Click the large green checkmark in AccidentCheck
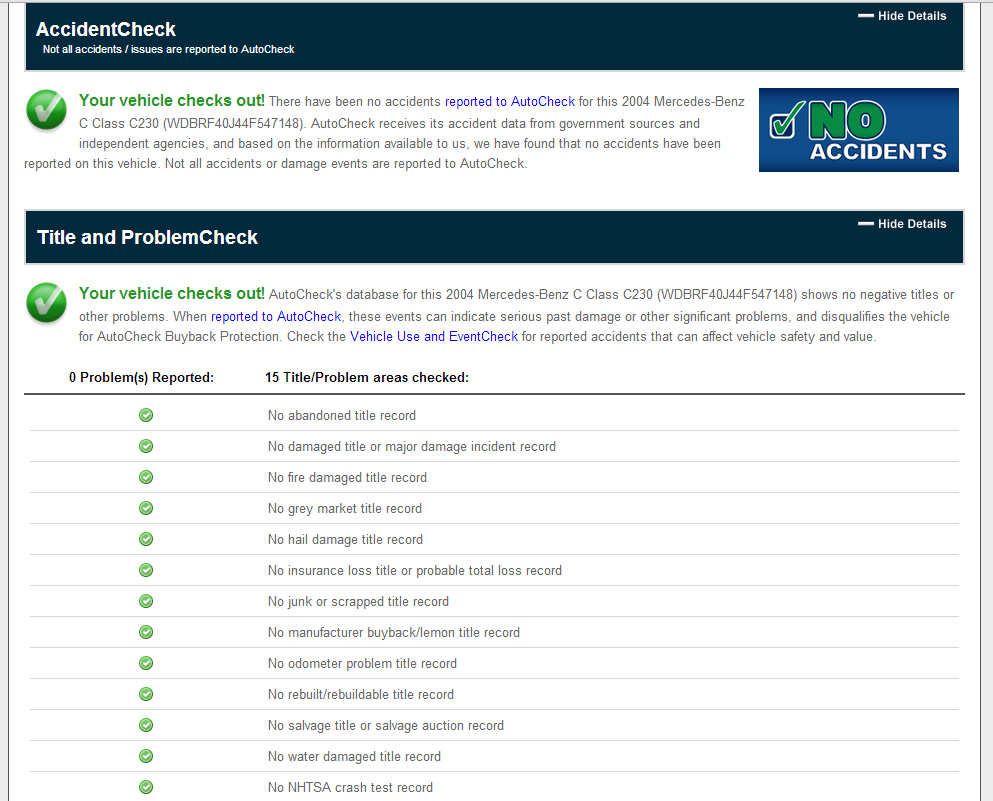The image size is (993, 801). point(46,110)
